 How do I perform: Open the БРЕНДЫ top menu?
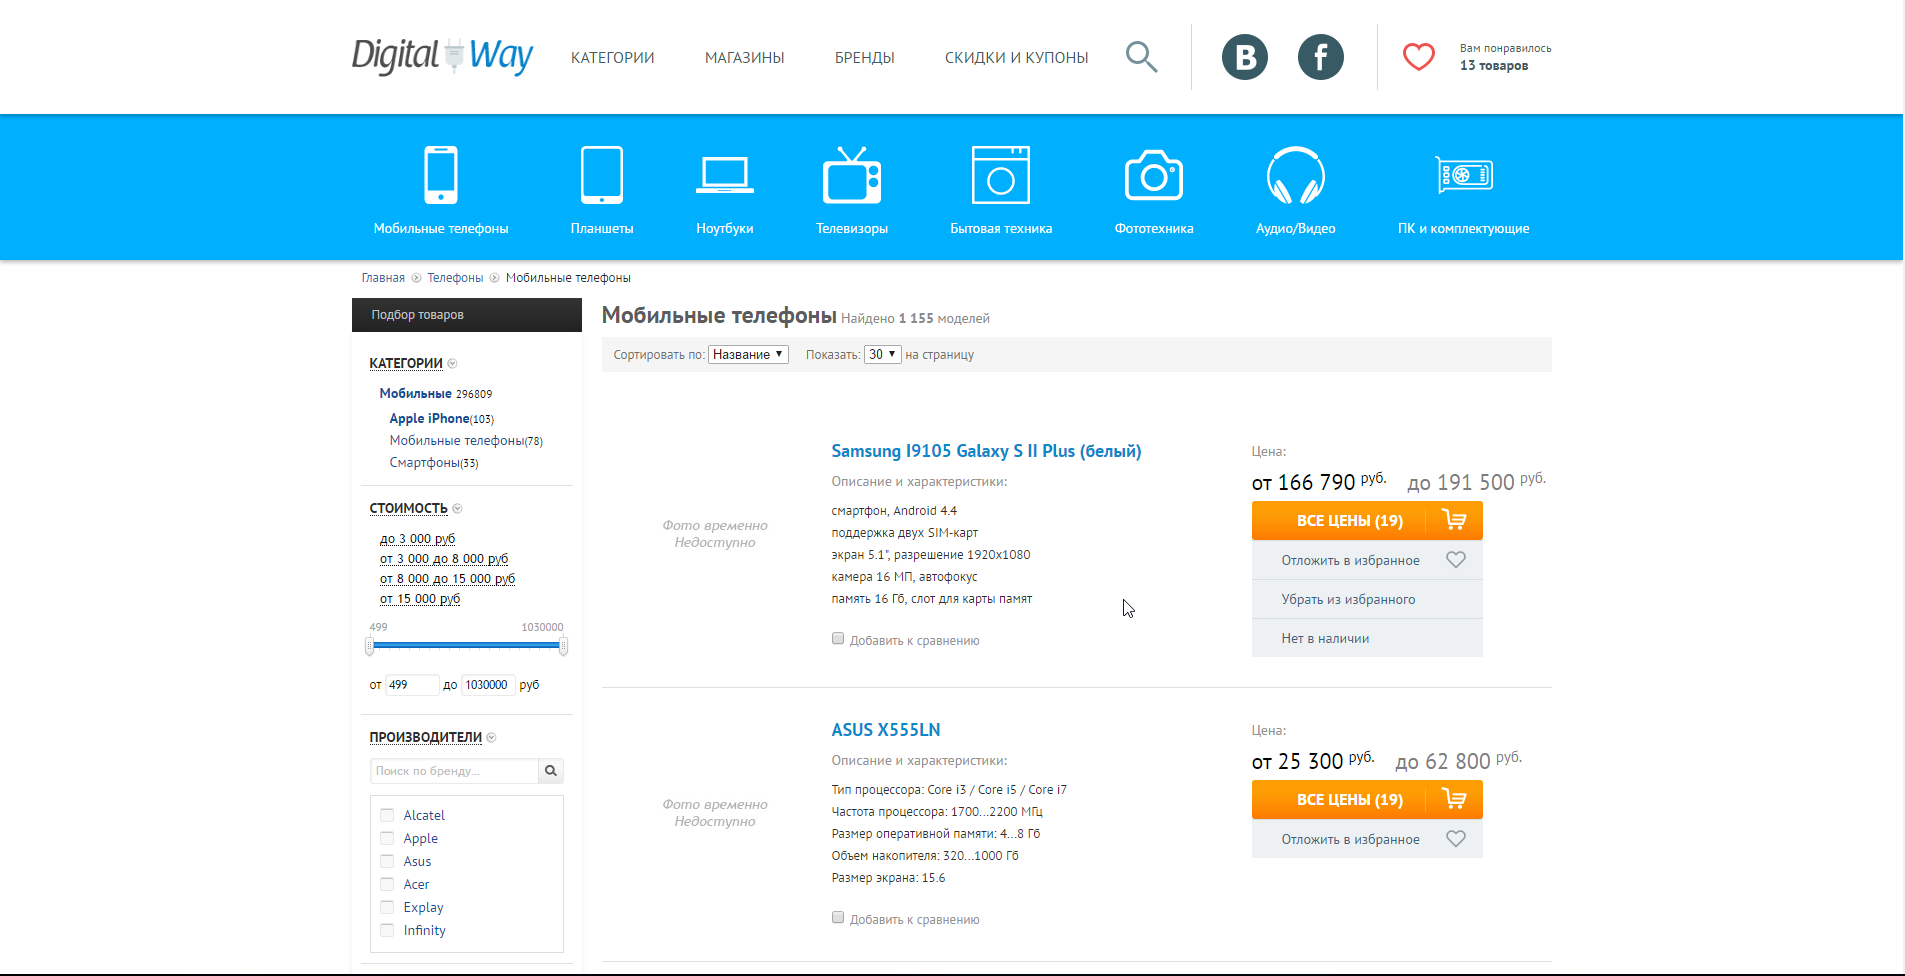[x=864, y=58]
